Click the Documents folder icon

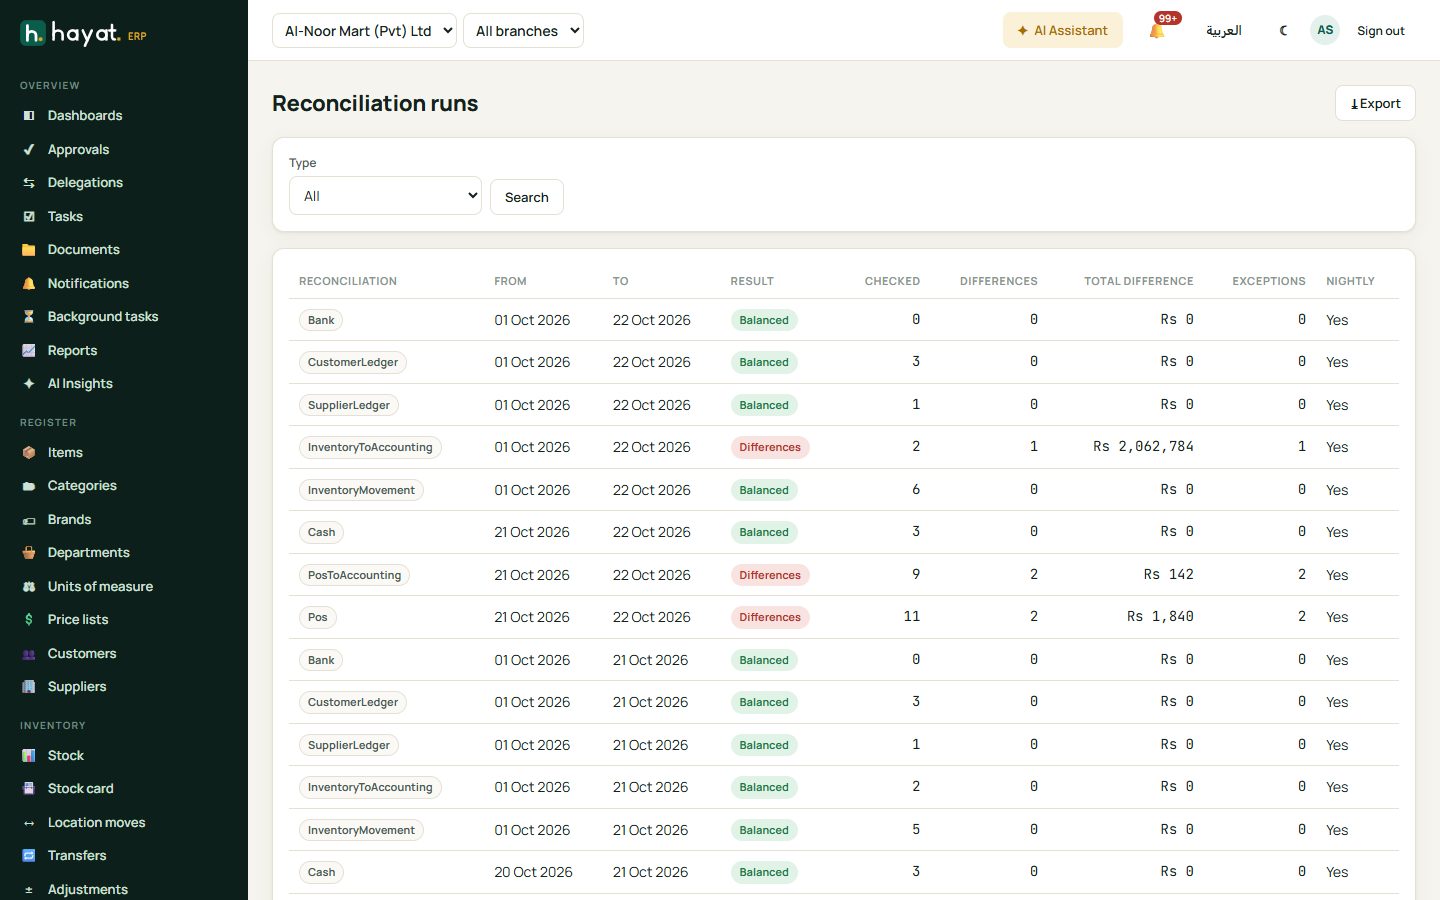click(29, 250)
